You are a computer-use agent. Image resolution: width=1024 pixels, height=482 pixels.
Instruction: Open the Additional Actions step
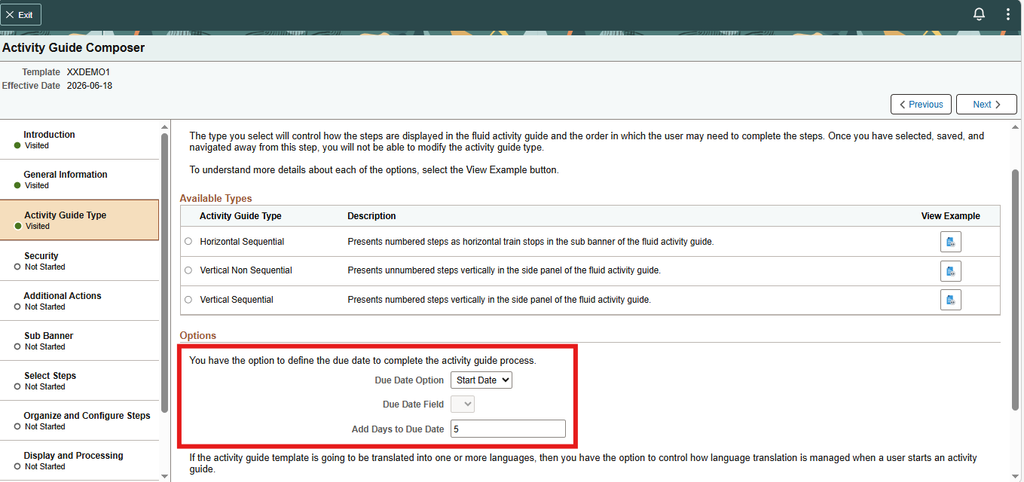pos(80,300)
